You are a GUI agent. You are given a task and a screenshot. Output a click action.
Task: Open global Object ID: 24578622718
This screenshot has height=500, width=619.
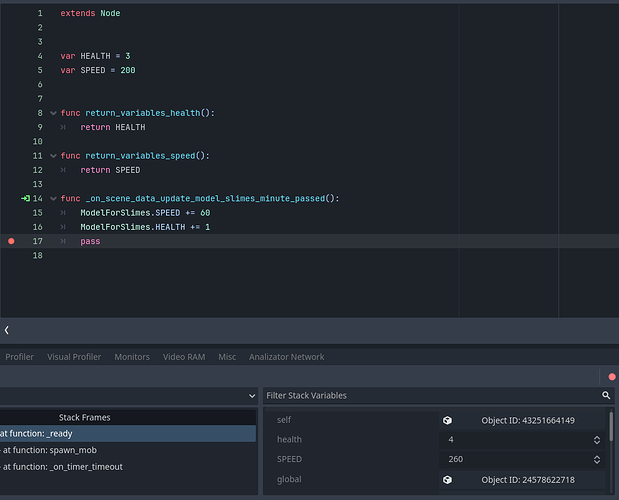point(527,480)
